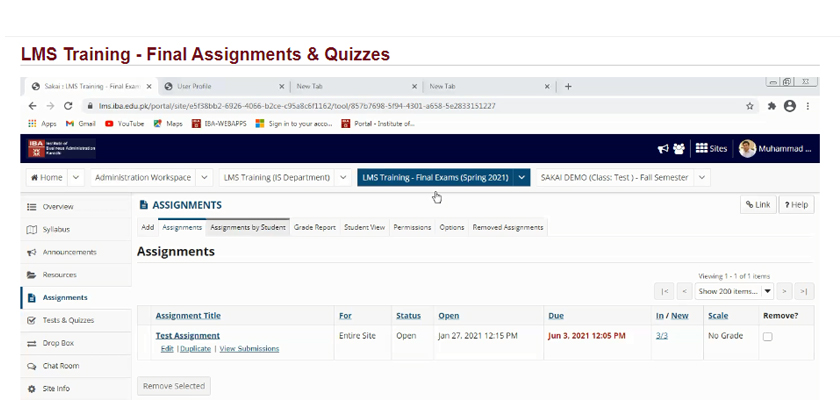Open the Gmail bookmark

(80, 123)
